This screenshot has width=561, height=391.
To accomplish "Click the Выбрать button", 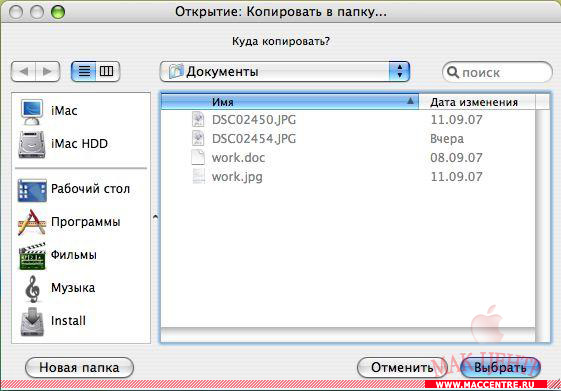I will click(x=500, y=367).
